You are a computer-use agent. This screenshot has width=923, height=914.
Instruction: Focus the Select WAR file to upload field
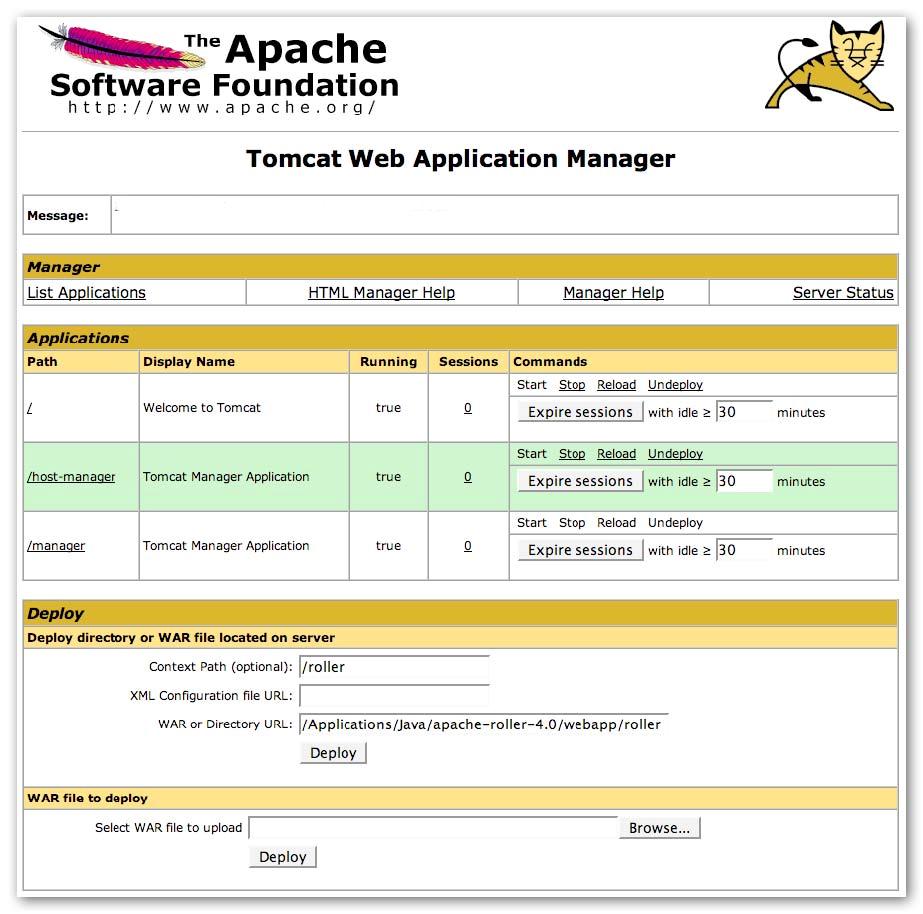pos(433,827)
